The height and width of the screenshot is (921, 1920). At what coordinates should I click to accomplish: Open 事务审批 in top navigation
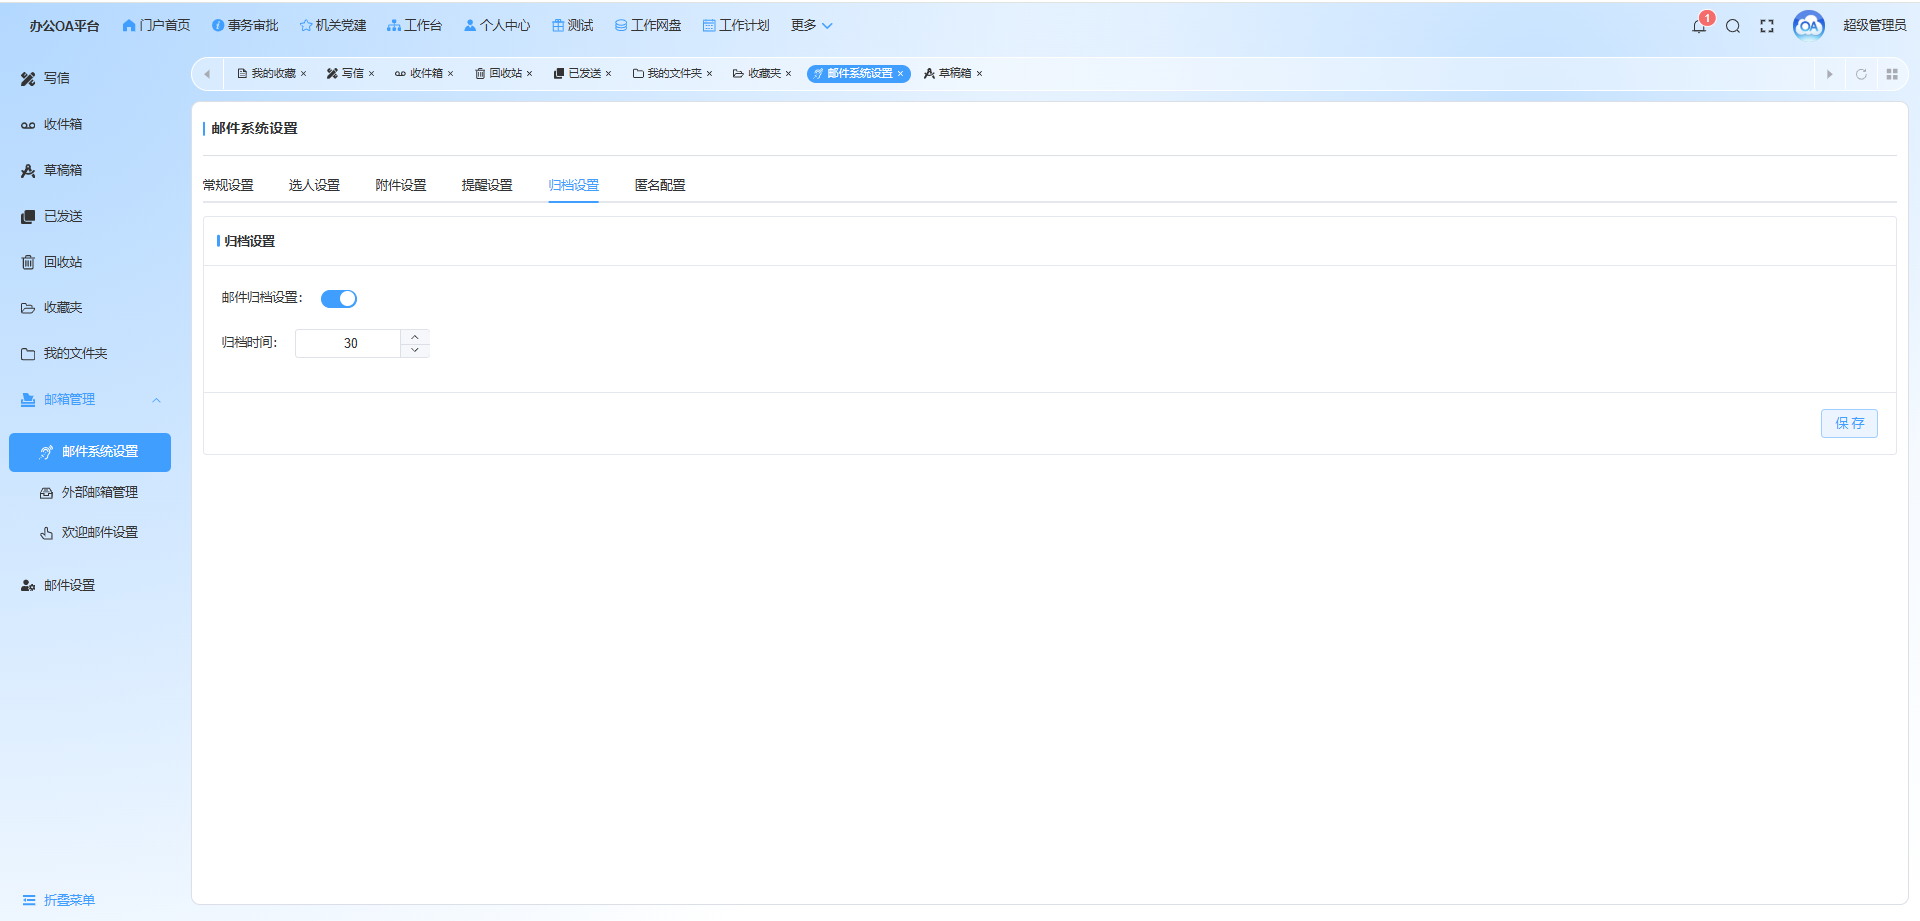(245, 25)
